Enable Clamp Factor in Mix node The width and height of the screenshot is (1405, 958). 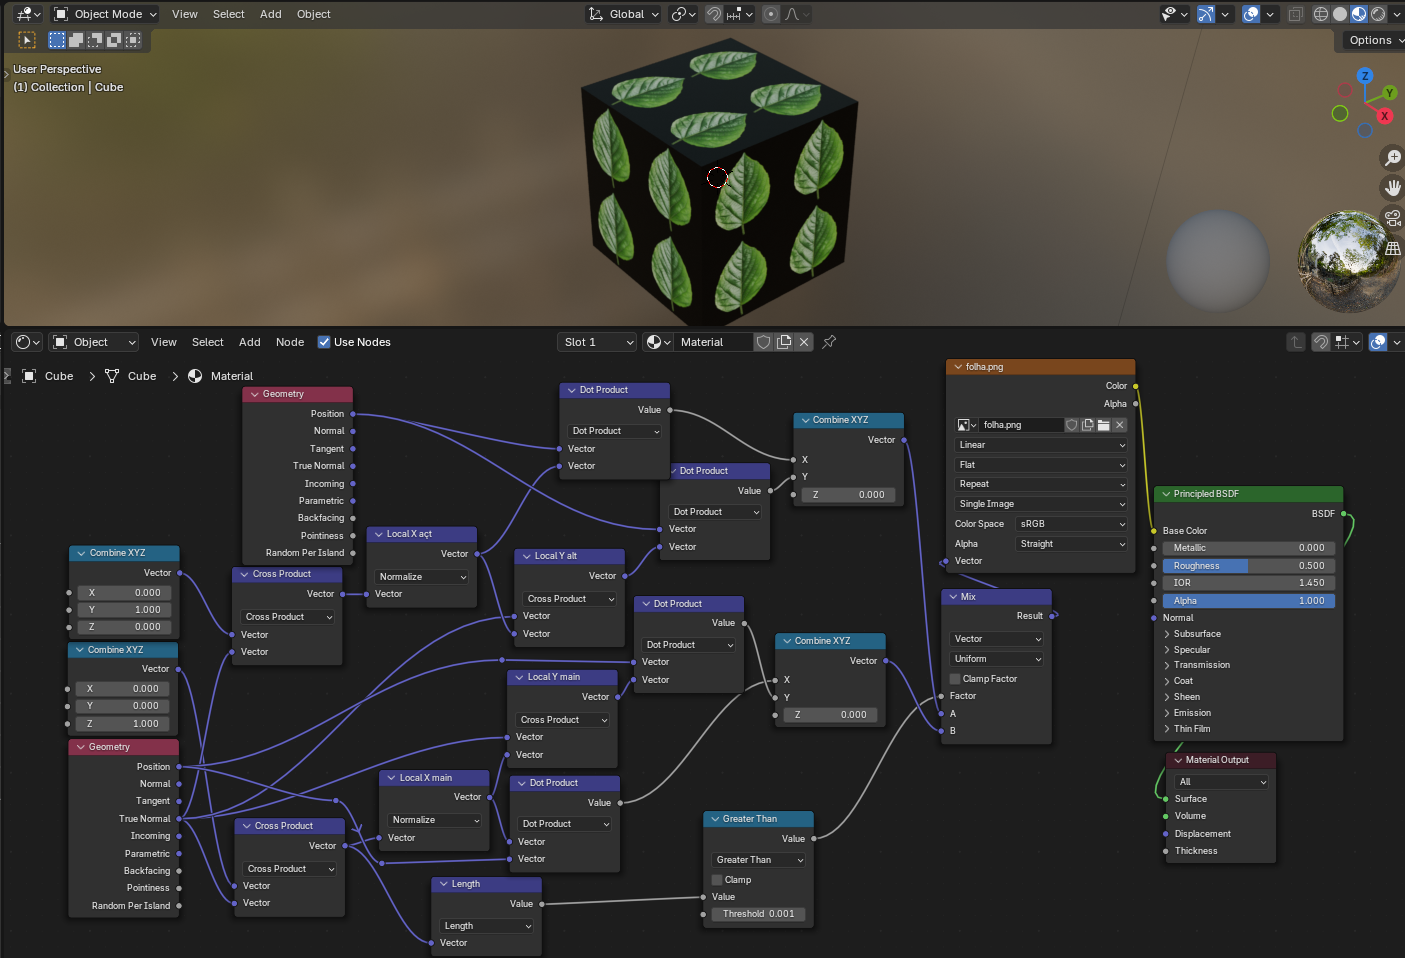click(x=955, y=679)
